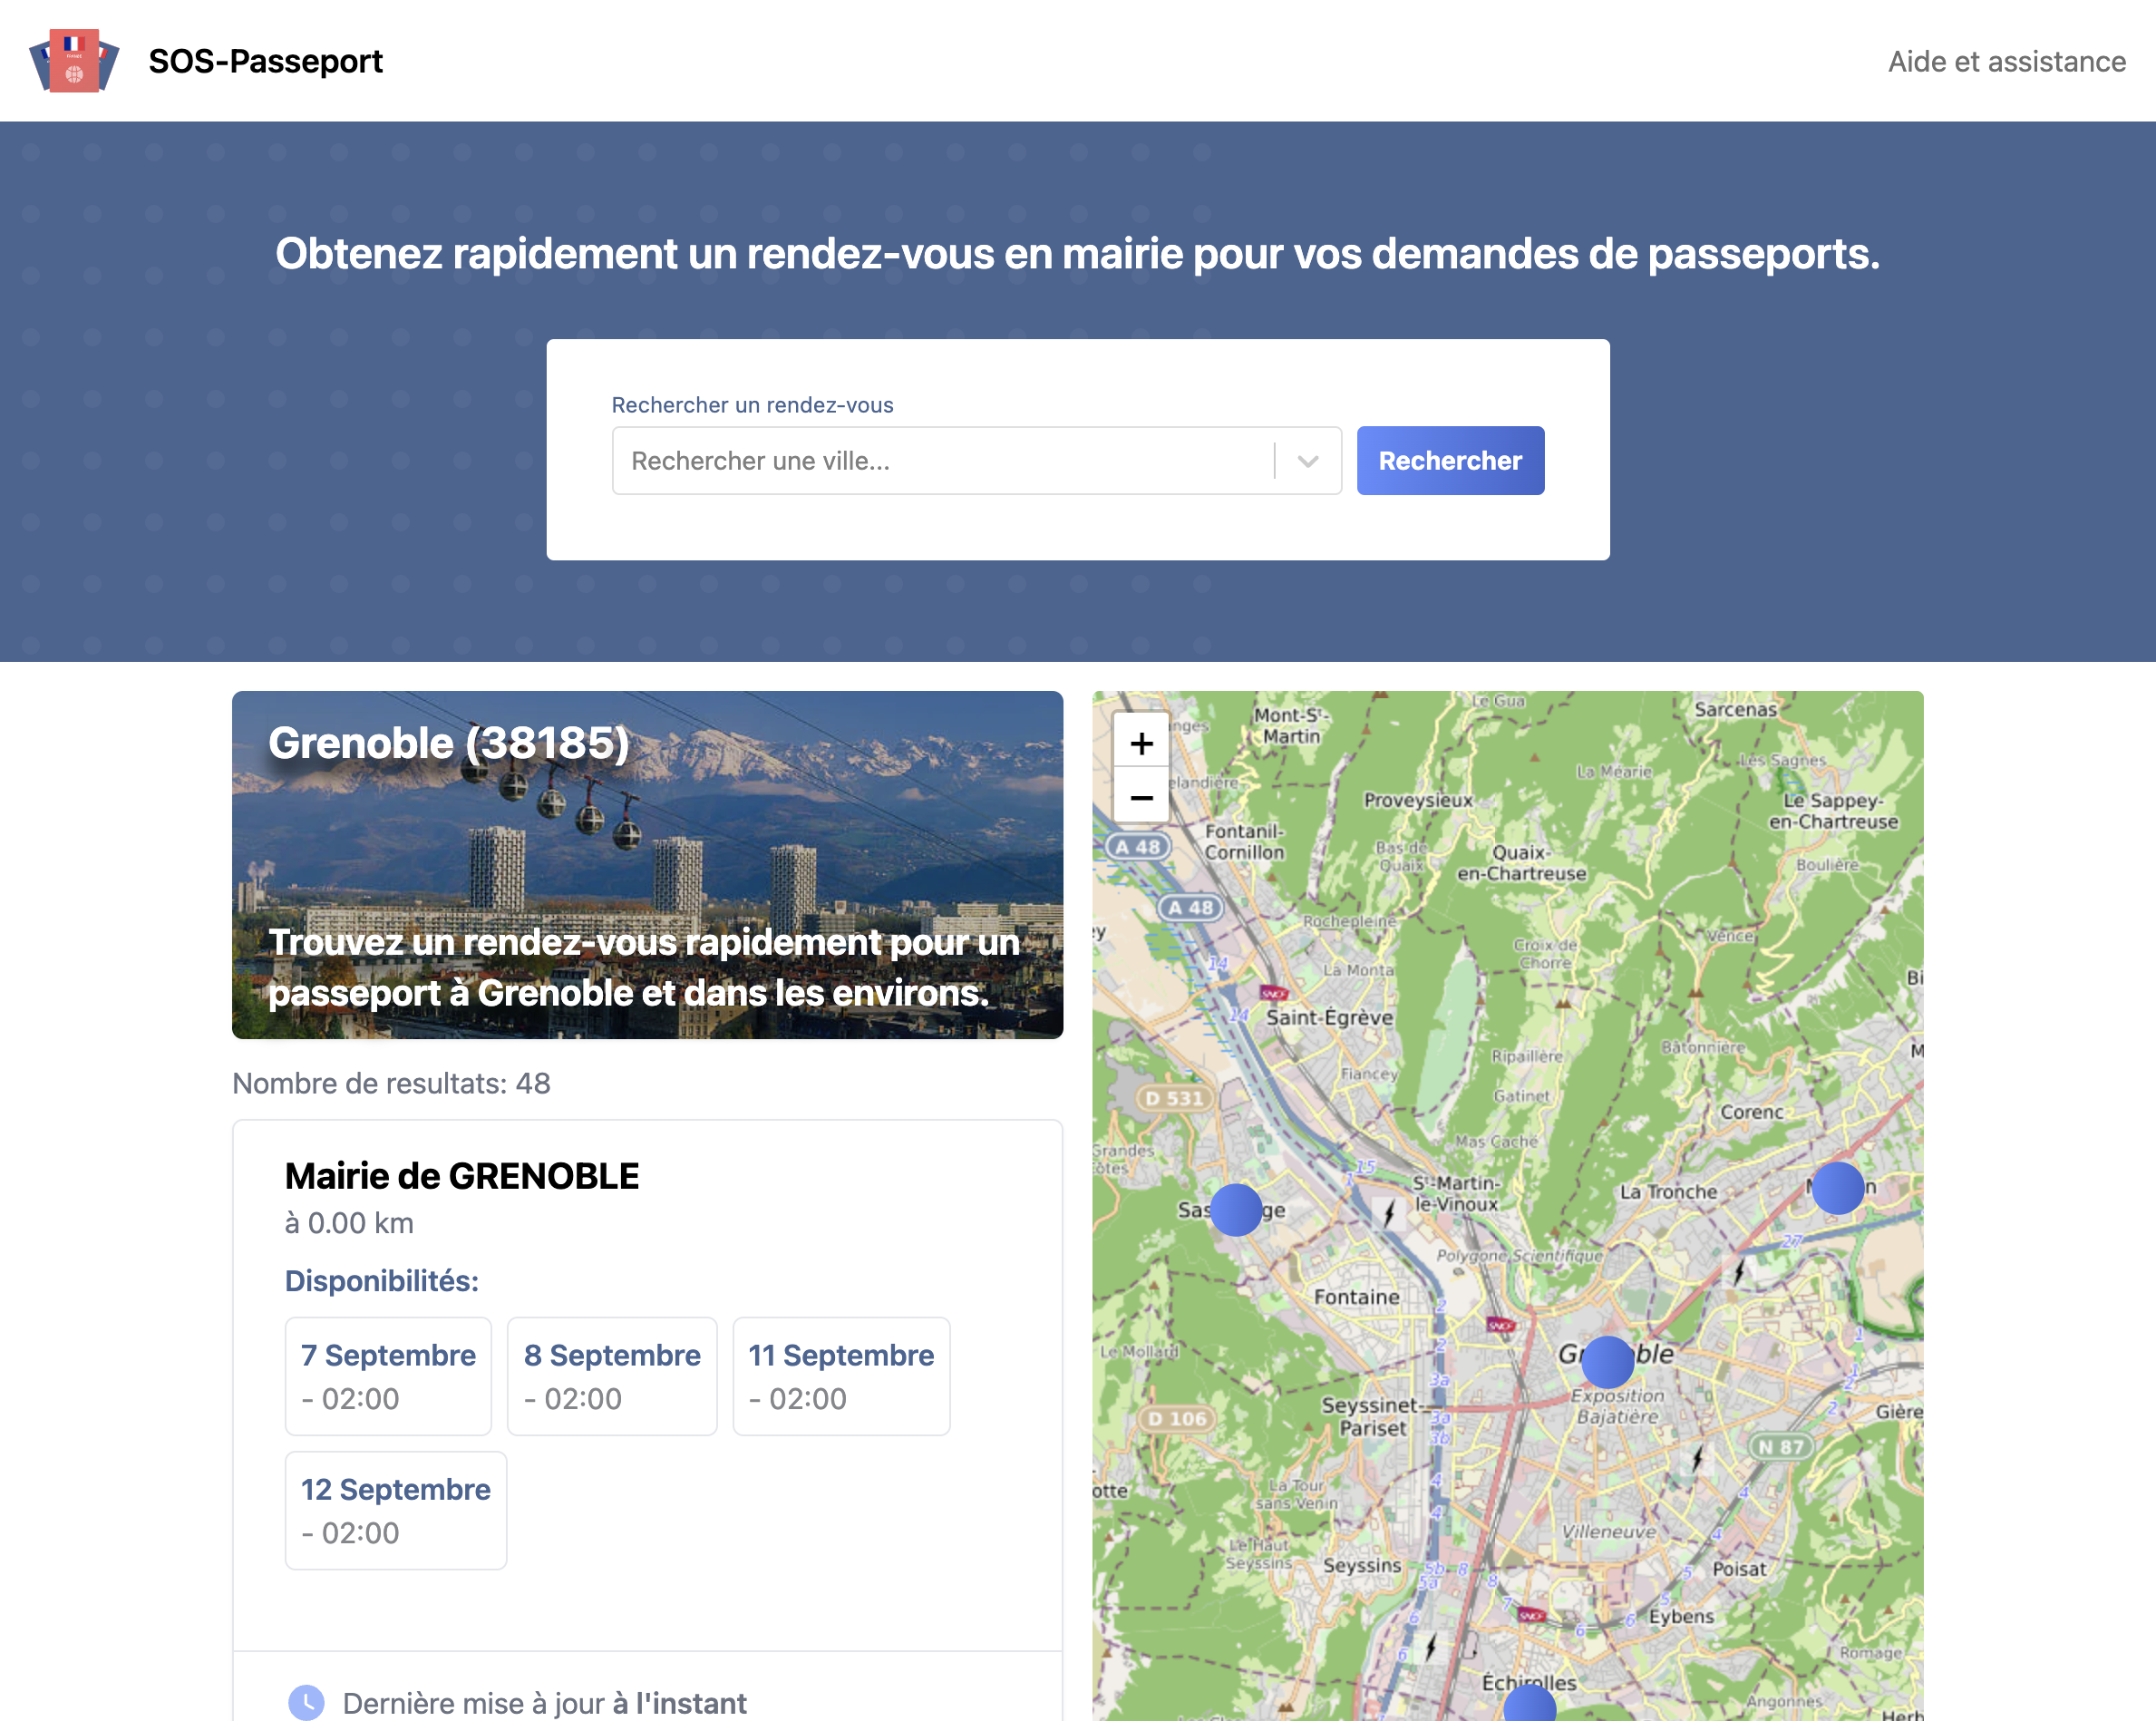Click the Nombre de resultats: 48 text
Viewport: 2156px width, 1721px height.
point(391,1083)
